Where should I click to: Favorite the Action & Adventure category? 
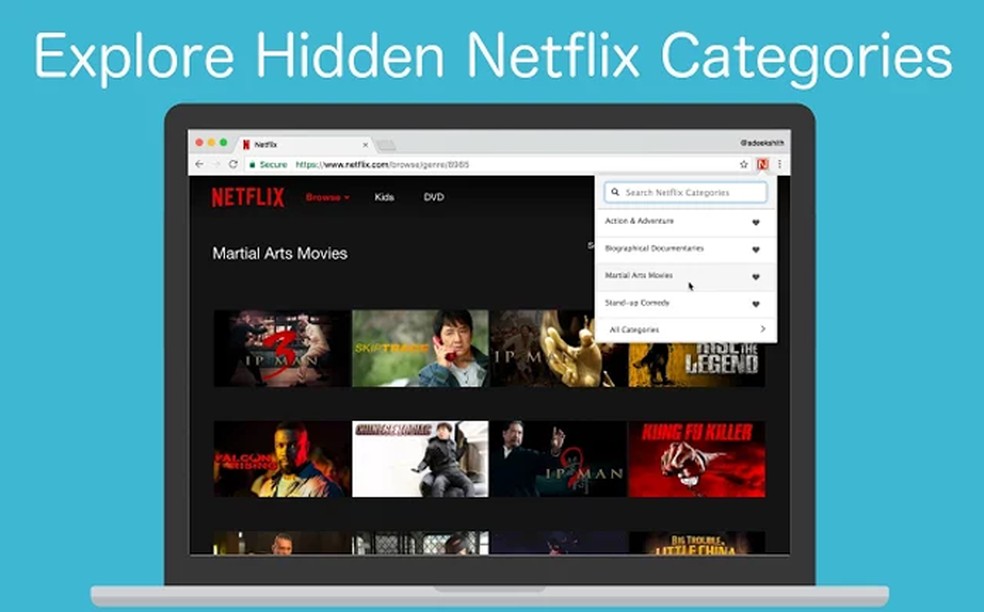[756, 221]
